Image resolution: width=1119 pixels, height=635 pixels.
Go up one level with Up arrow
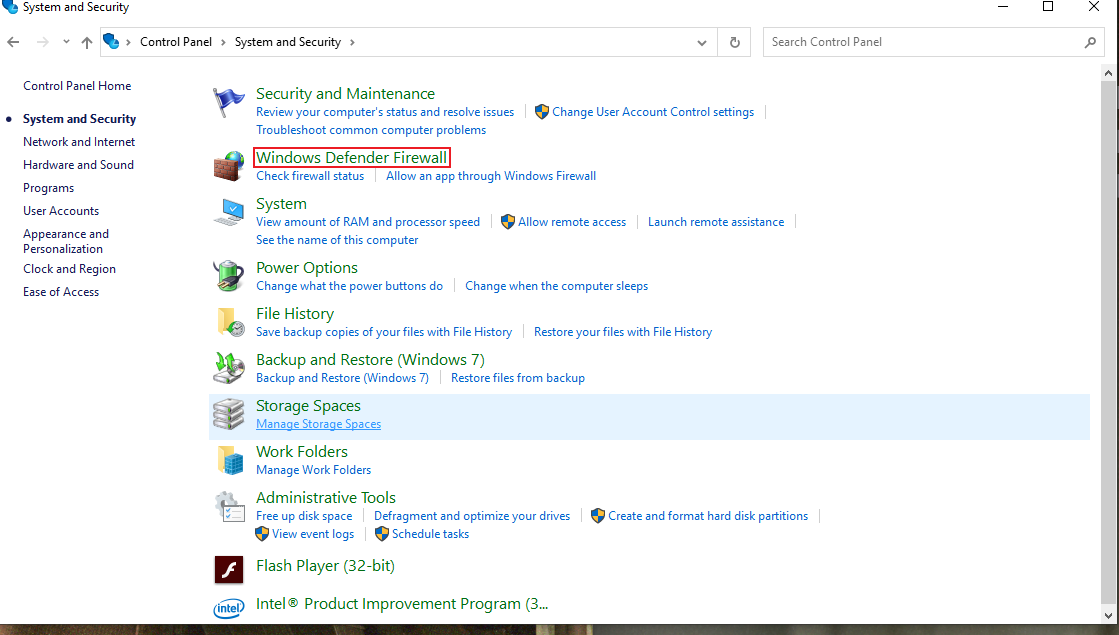(x=86, y=42)
